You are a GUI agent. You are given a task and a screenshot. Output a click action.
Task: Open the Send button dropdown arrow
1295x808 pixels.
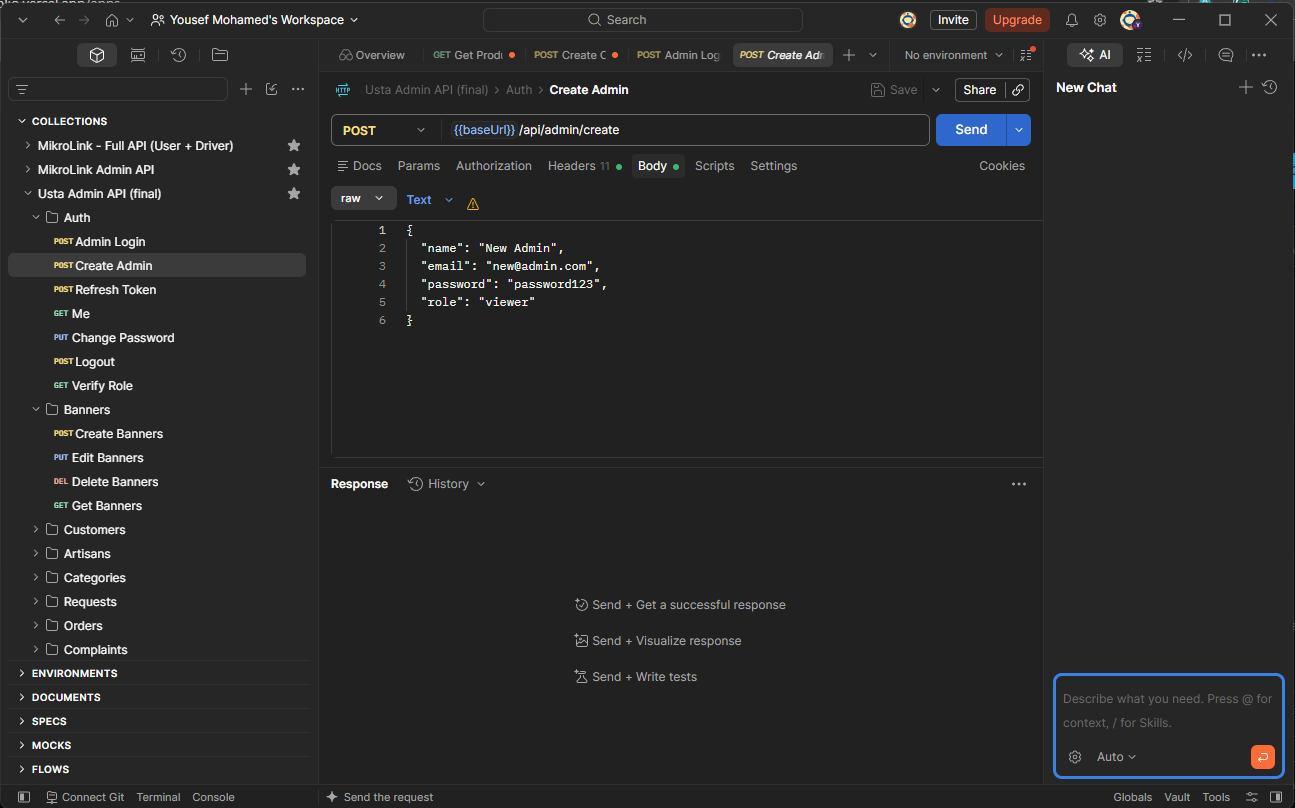tap(1019, 130)
